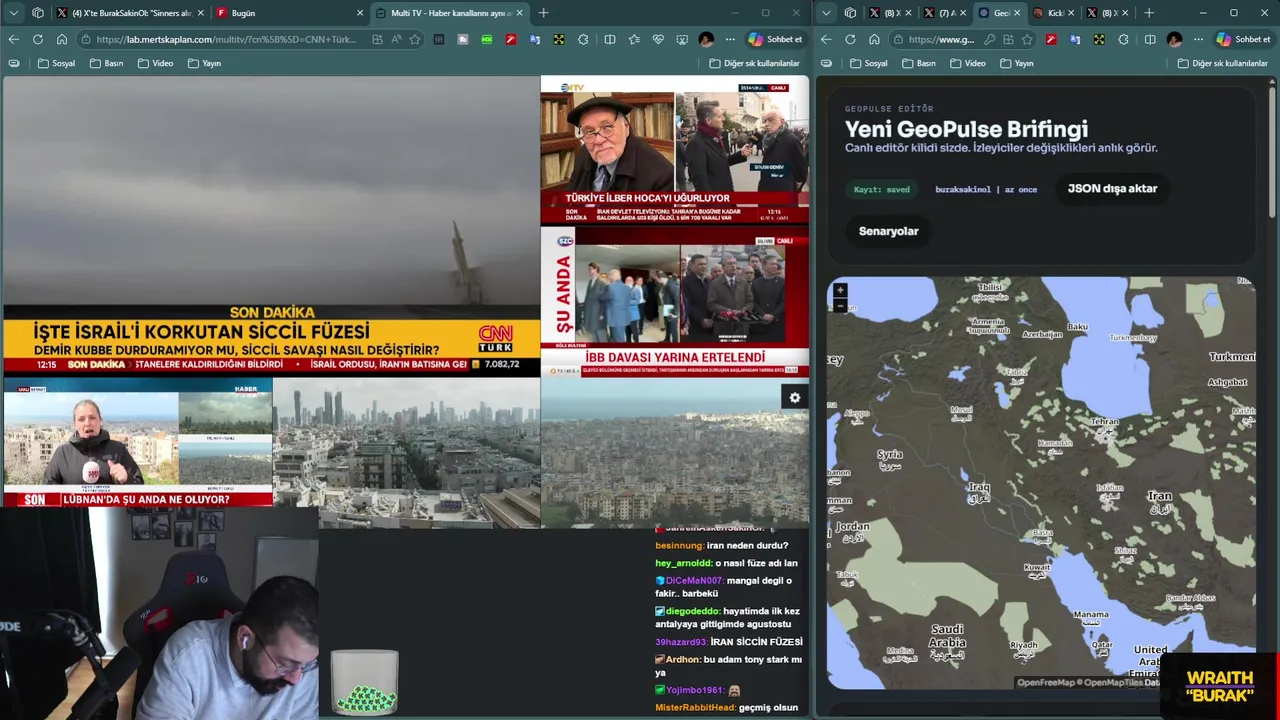Open Sosyal bookmarks folder in Multi TV window
Viewport: 1280px width, 720px height.
click(x=57, y=63)
